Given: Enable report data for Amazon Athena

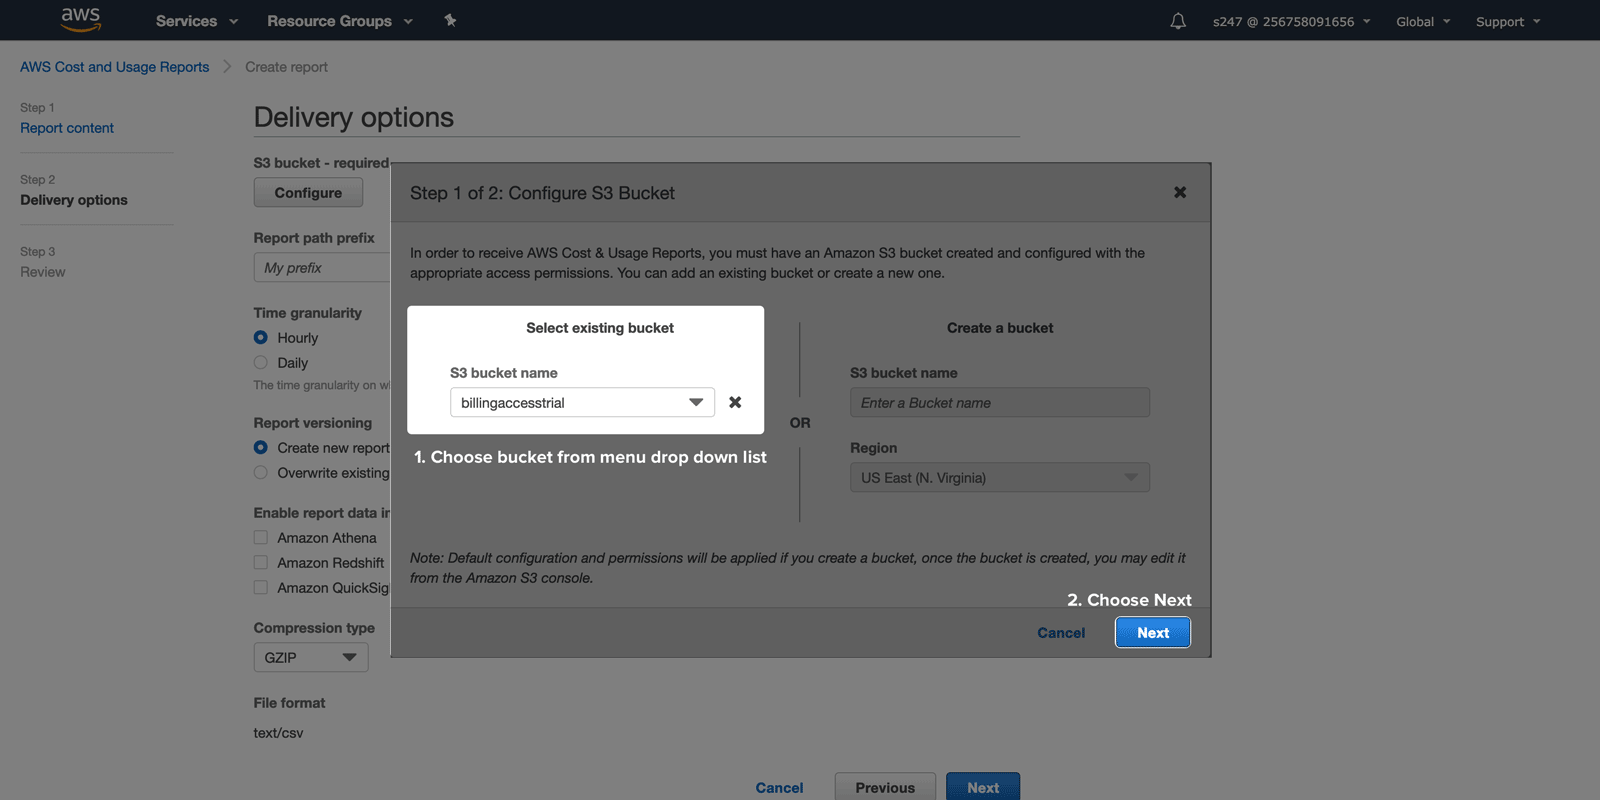Looking at the screenshot, I should click(x=261, y=537).
